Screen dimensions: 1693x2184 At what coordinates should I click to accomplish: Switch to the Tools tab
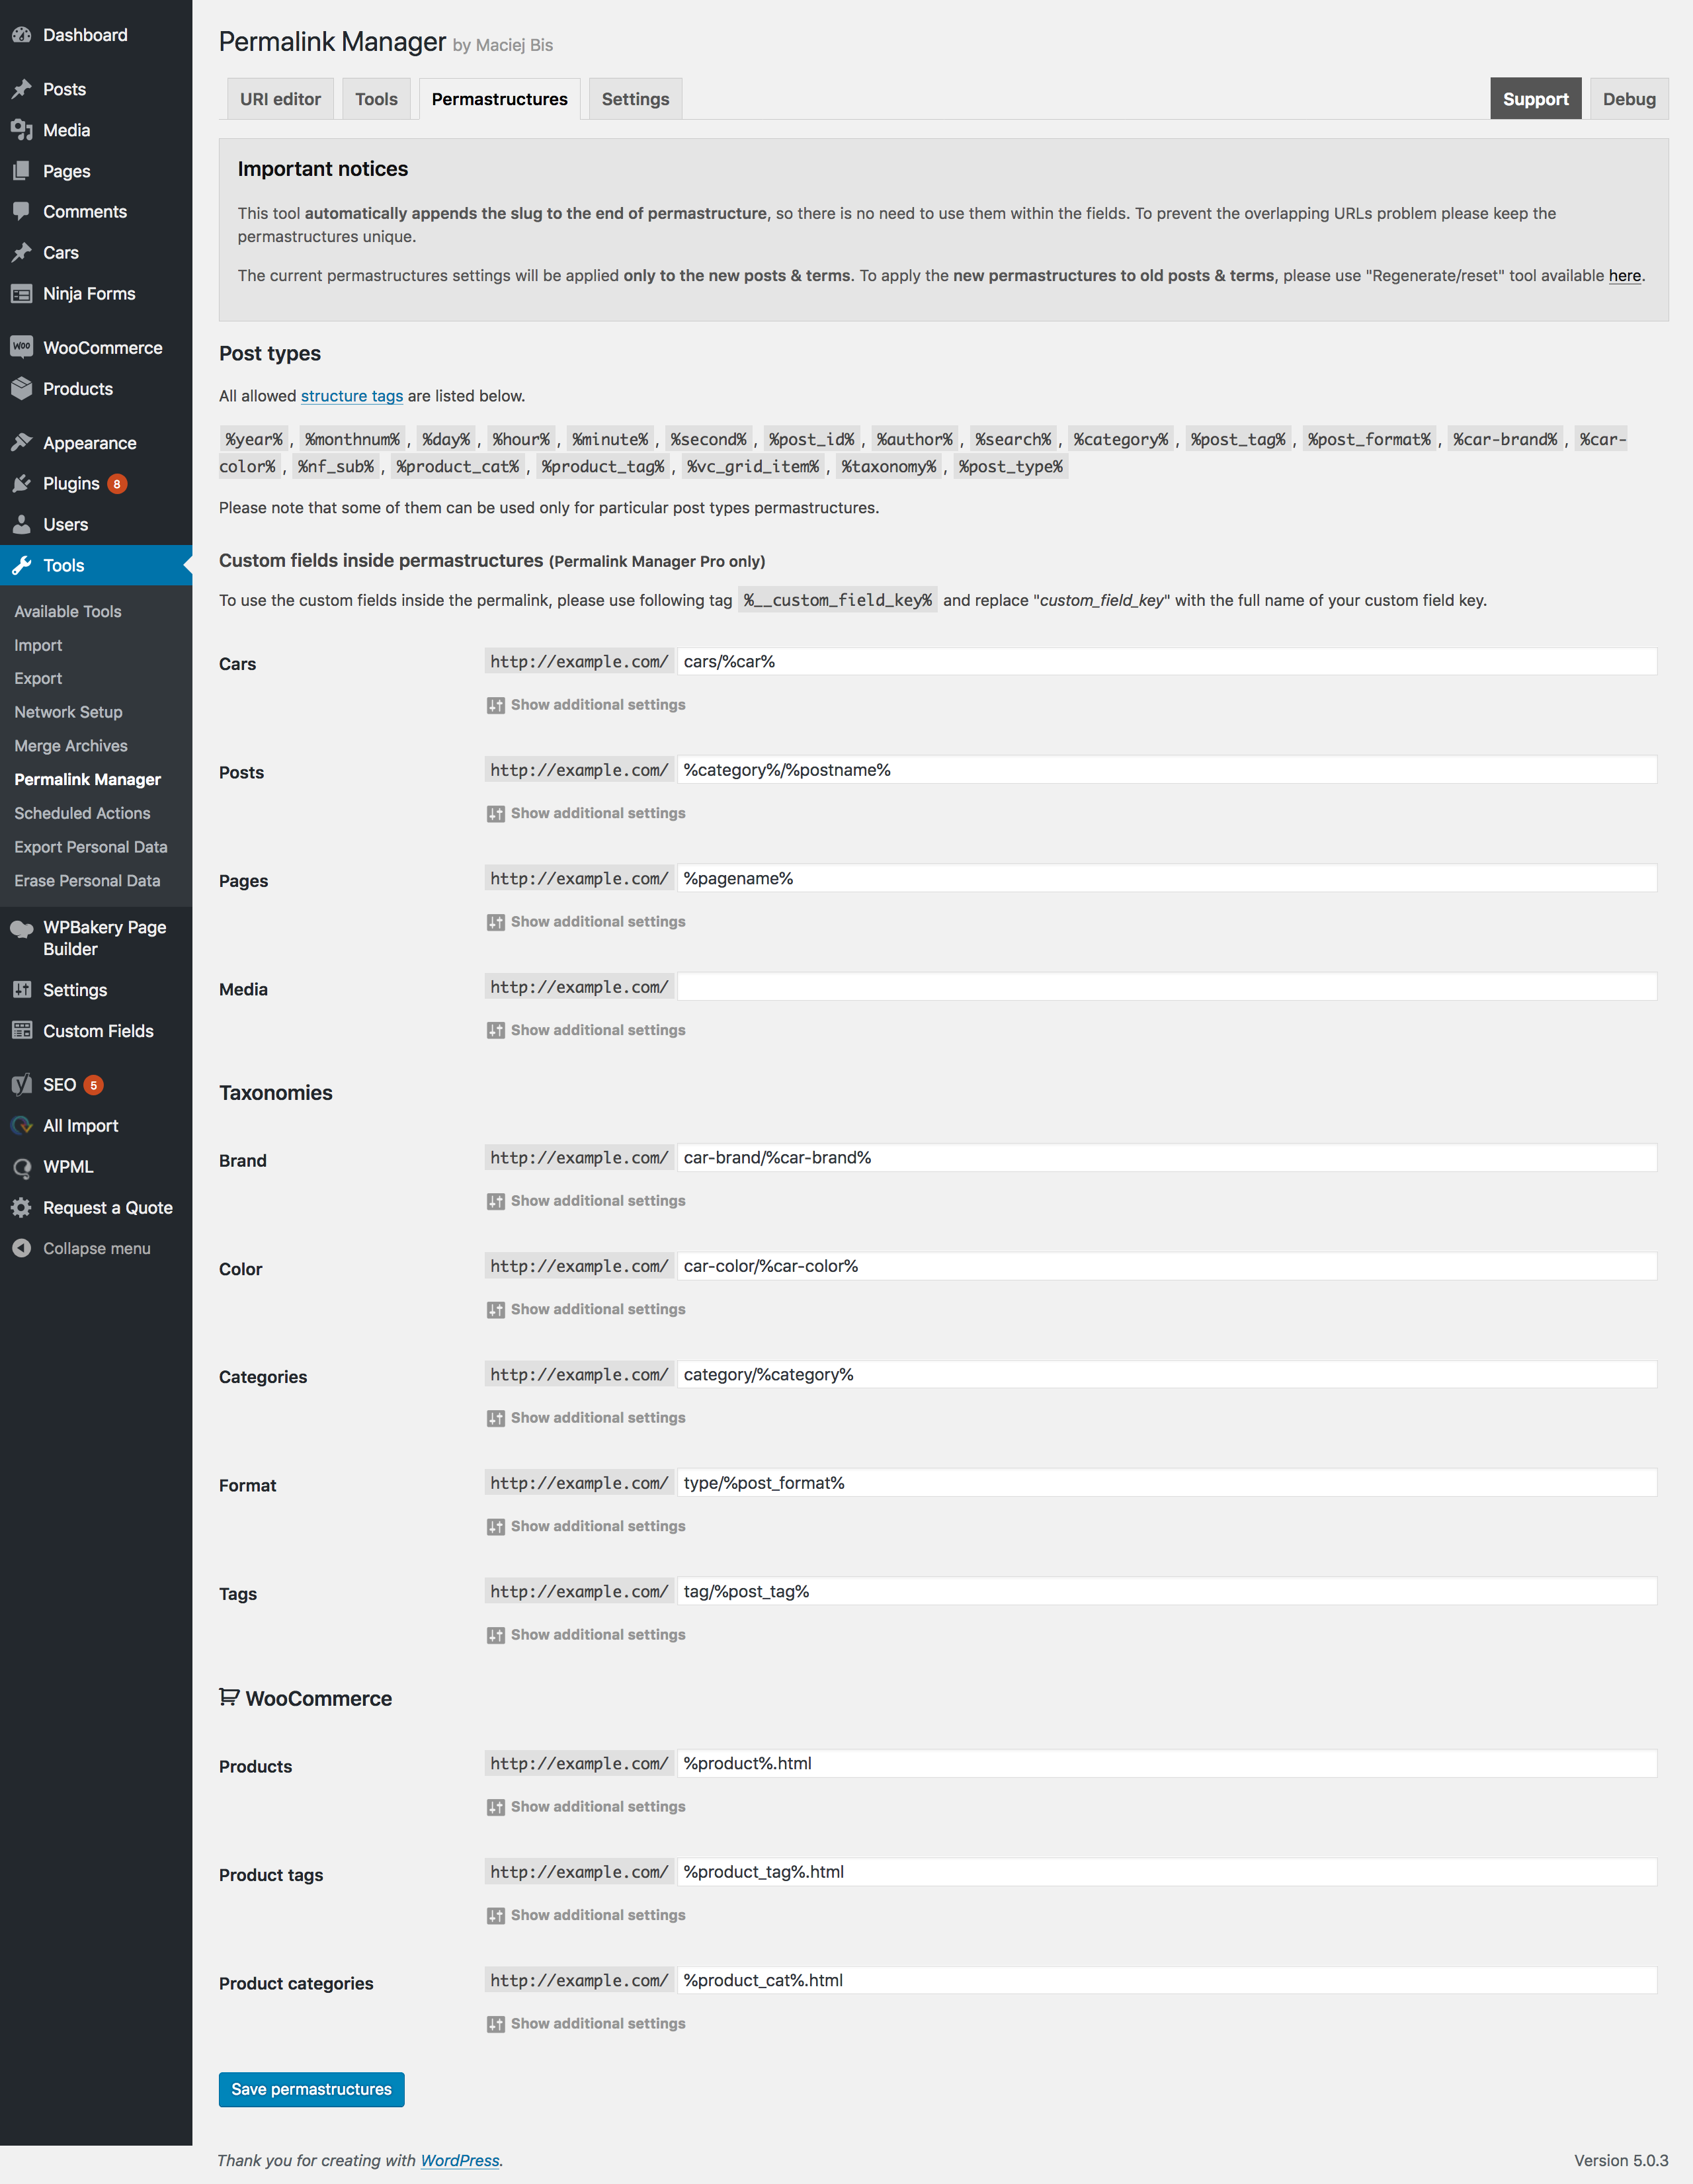click(376, 99)
